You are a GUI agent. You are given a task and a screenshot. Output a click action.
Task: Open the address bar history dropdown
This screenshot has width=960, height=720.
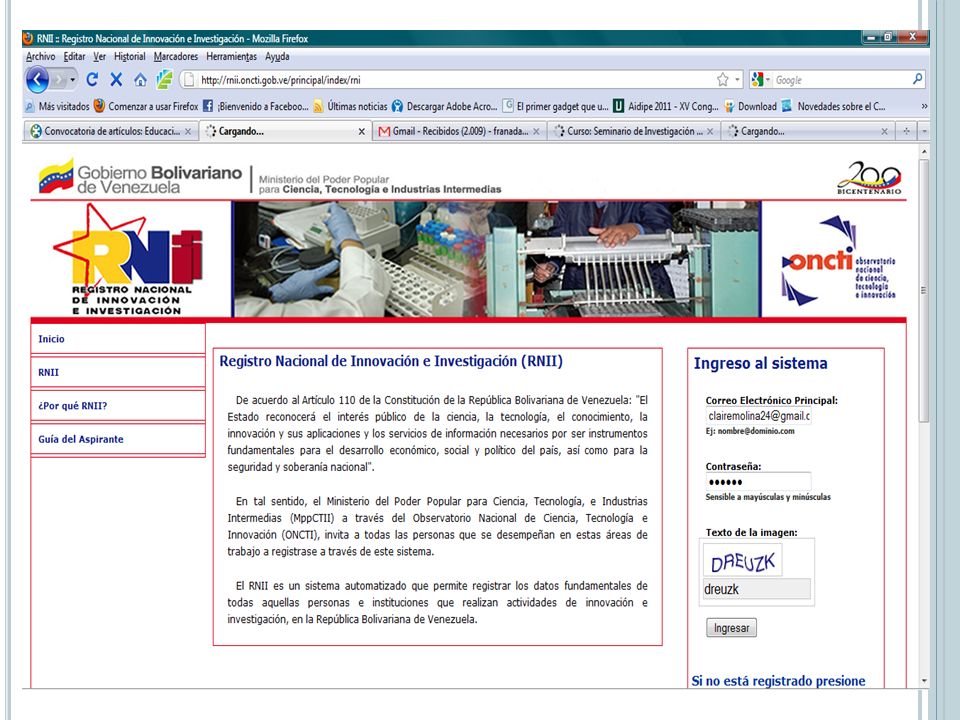coord(737,80)
